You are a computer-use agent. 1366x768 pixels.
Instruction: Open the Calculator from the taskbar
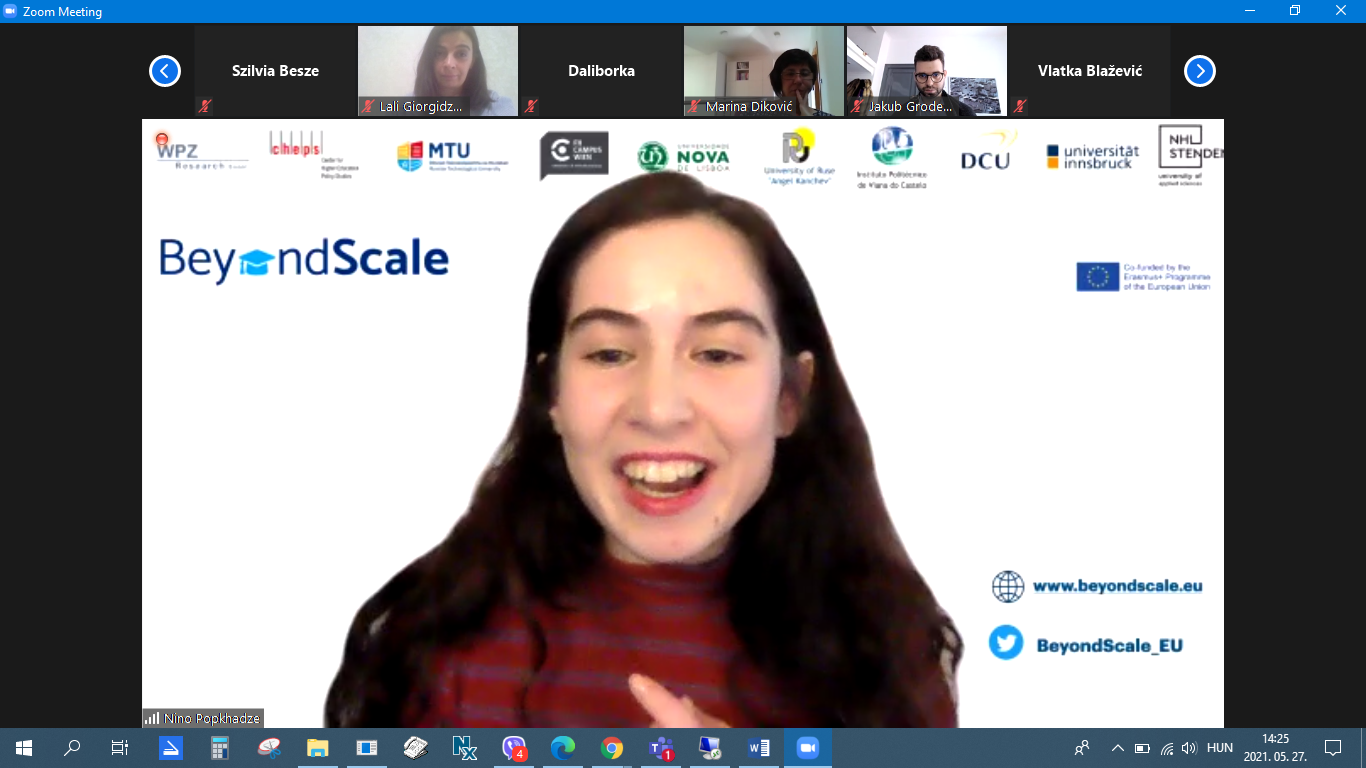(x=220, y=748)
